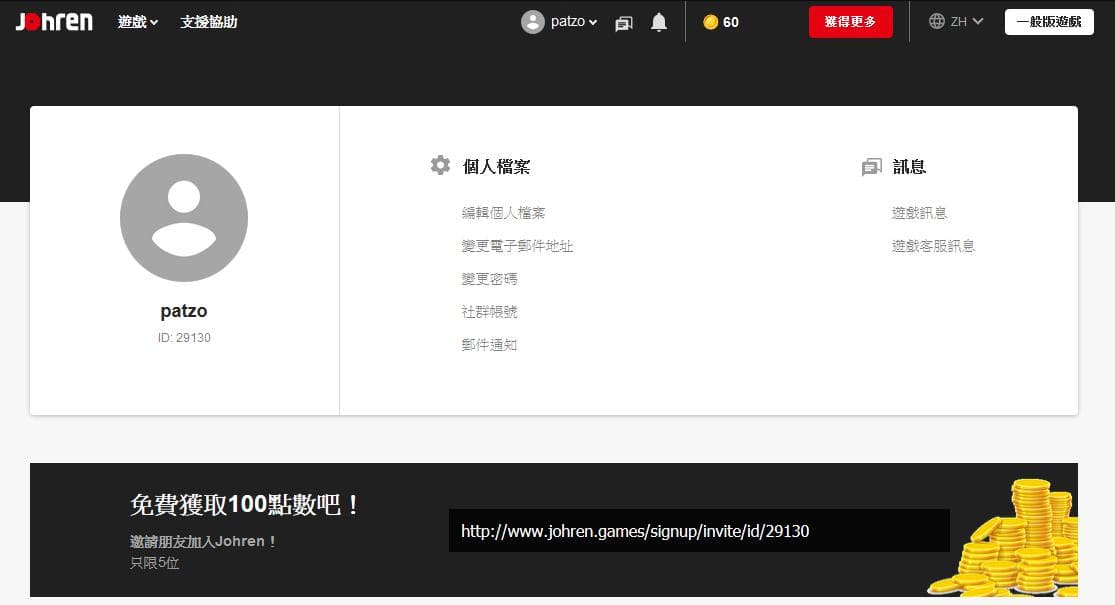
Task: Open the 遊戲訊息 link
Action: (919, 213)
